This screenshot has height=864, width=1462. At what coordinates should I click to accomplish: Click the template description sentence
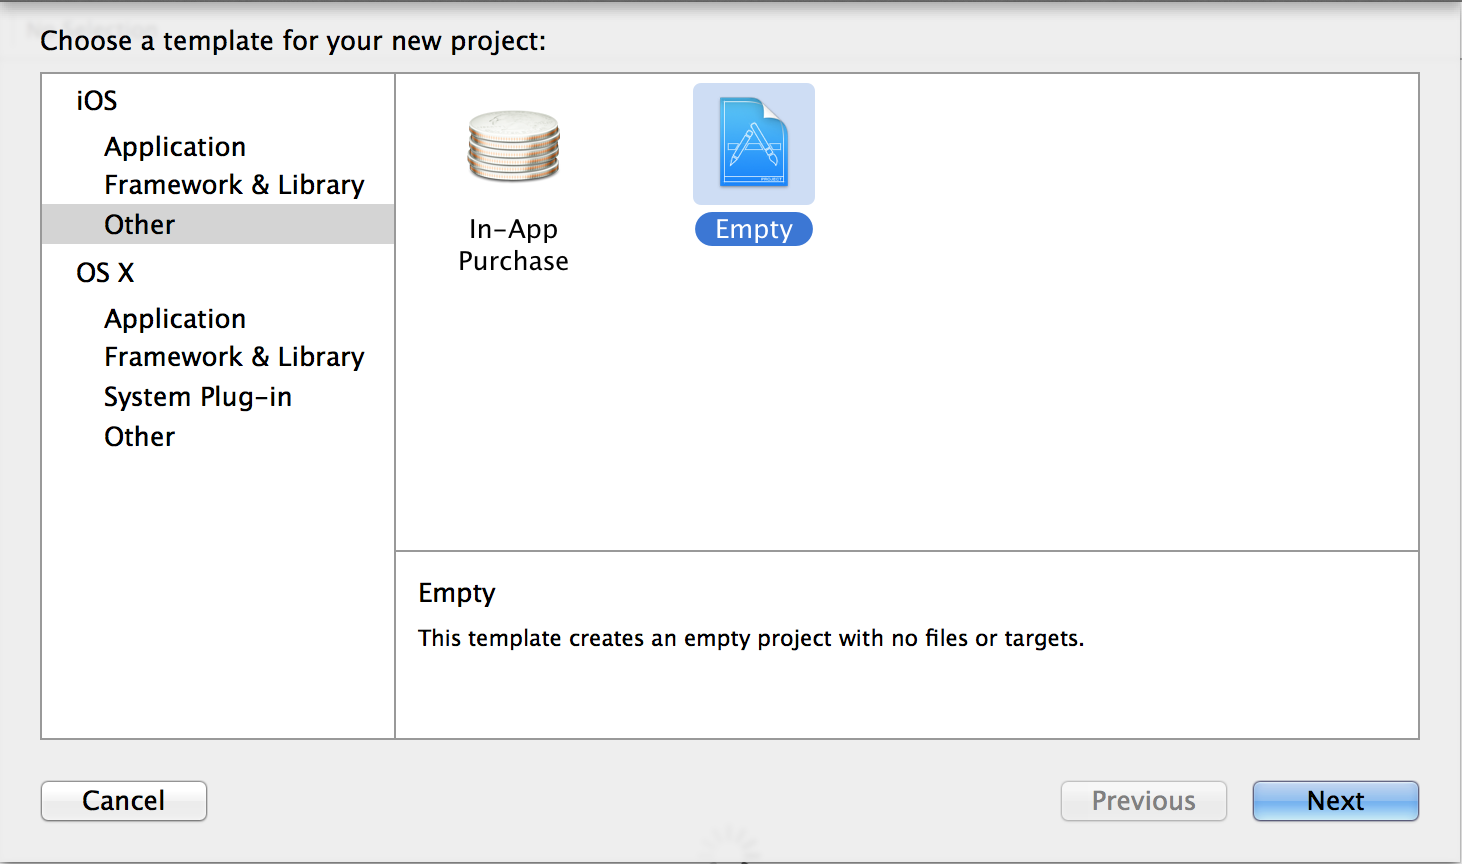pos(751,638)
